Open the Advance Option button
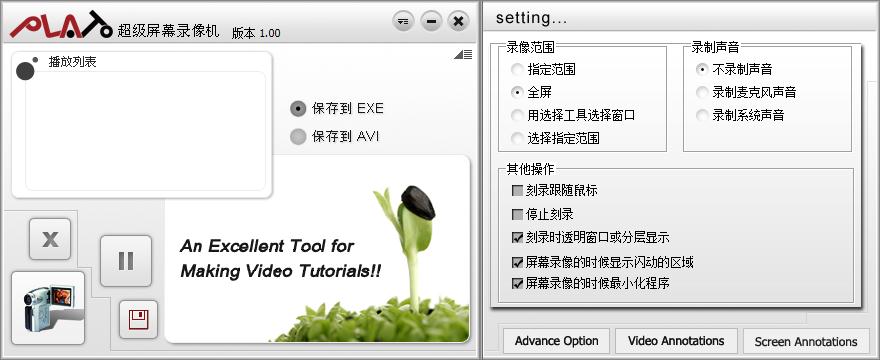The width and height of the screenshot is (880, 360). [x=556, y=341]
